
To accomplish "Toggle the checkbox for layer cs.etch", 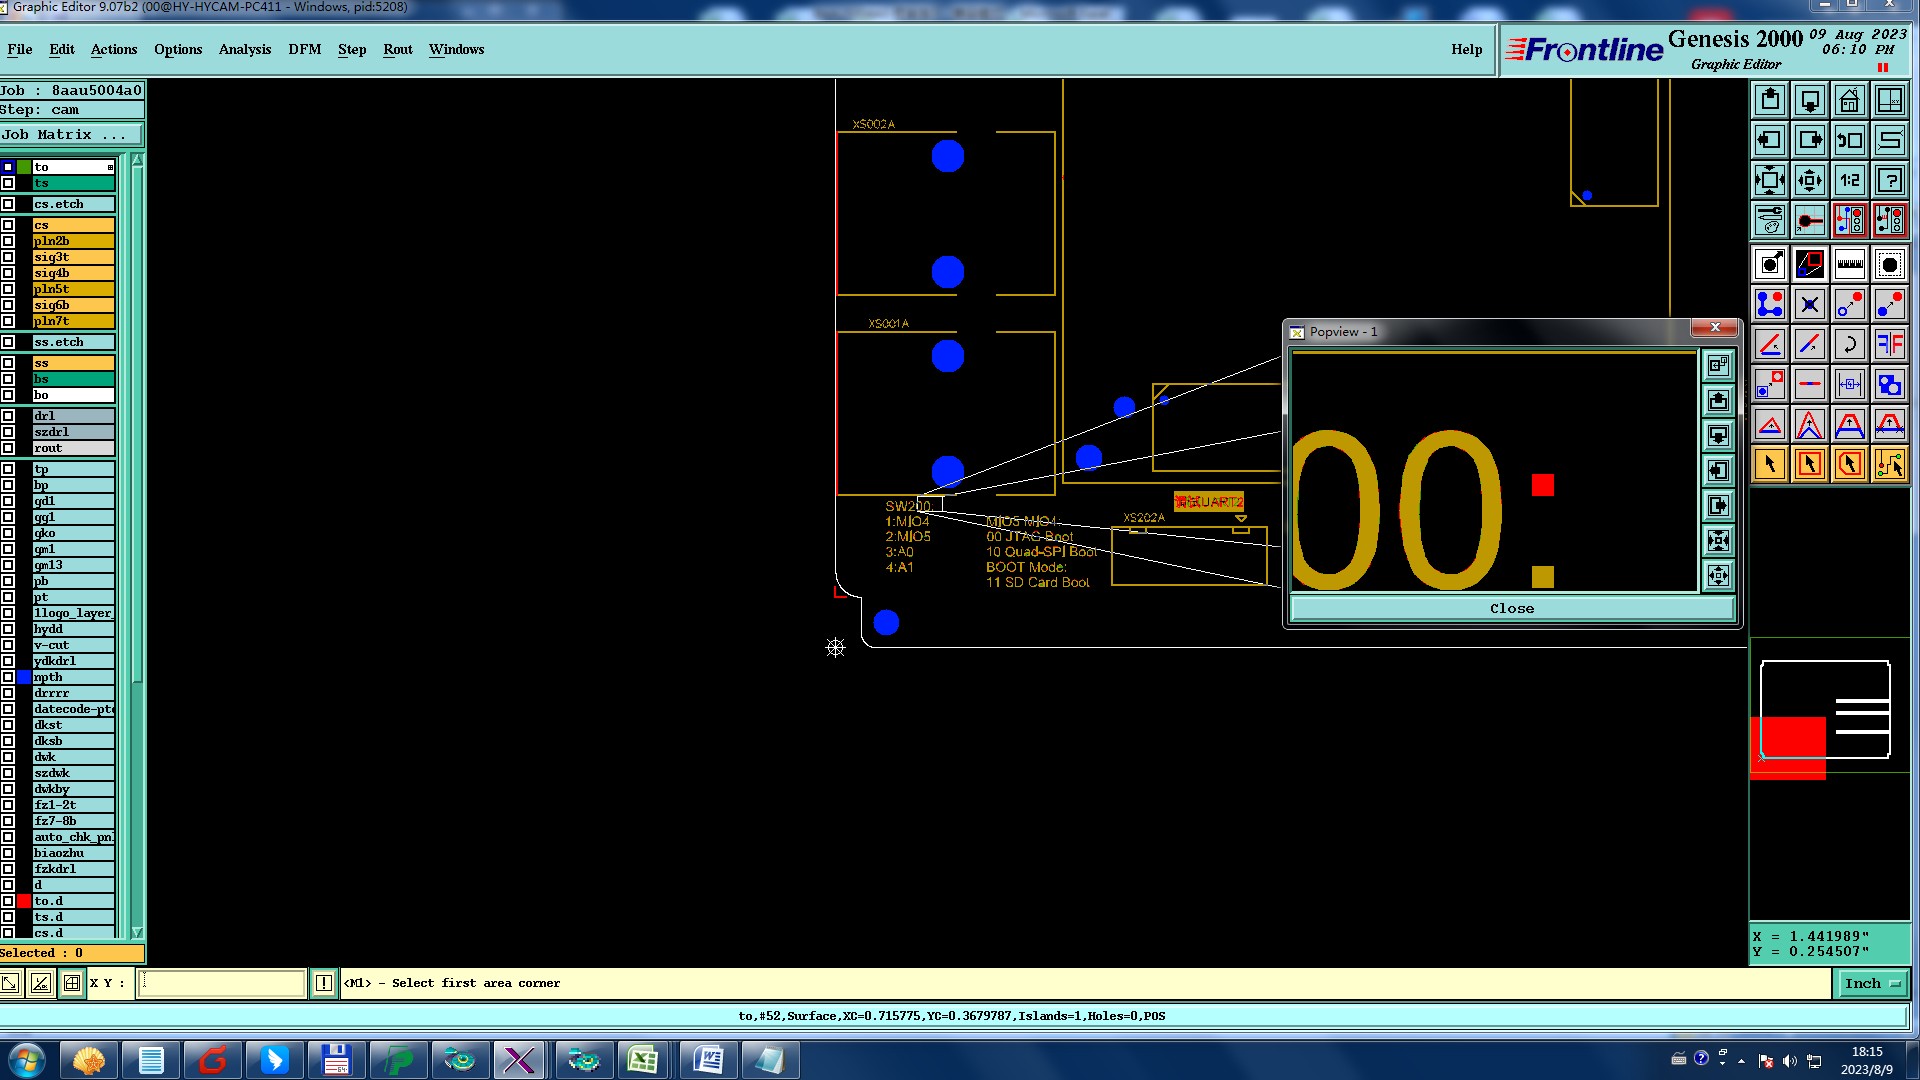I will 8,204.
